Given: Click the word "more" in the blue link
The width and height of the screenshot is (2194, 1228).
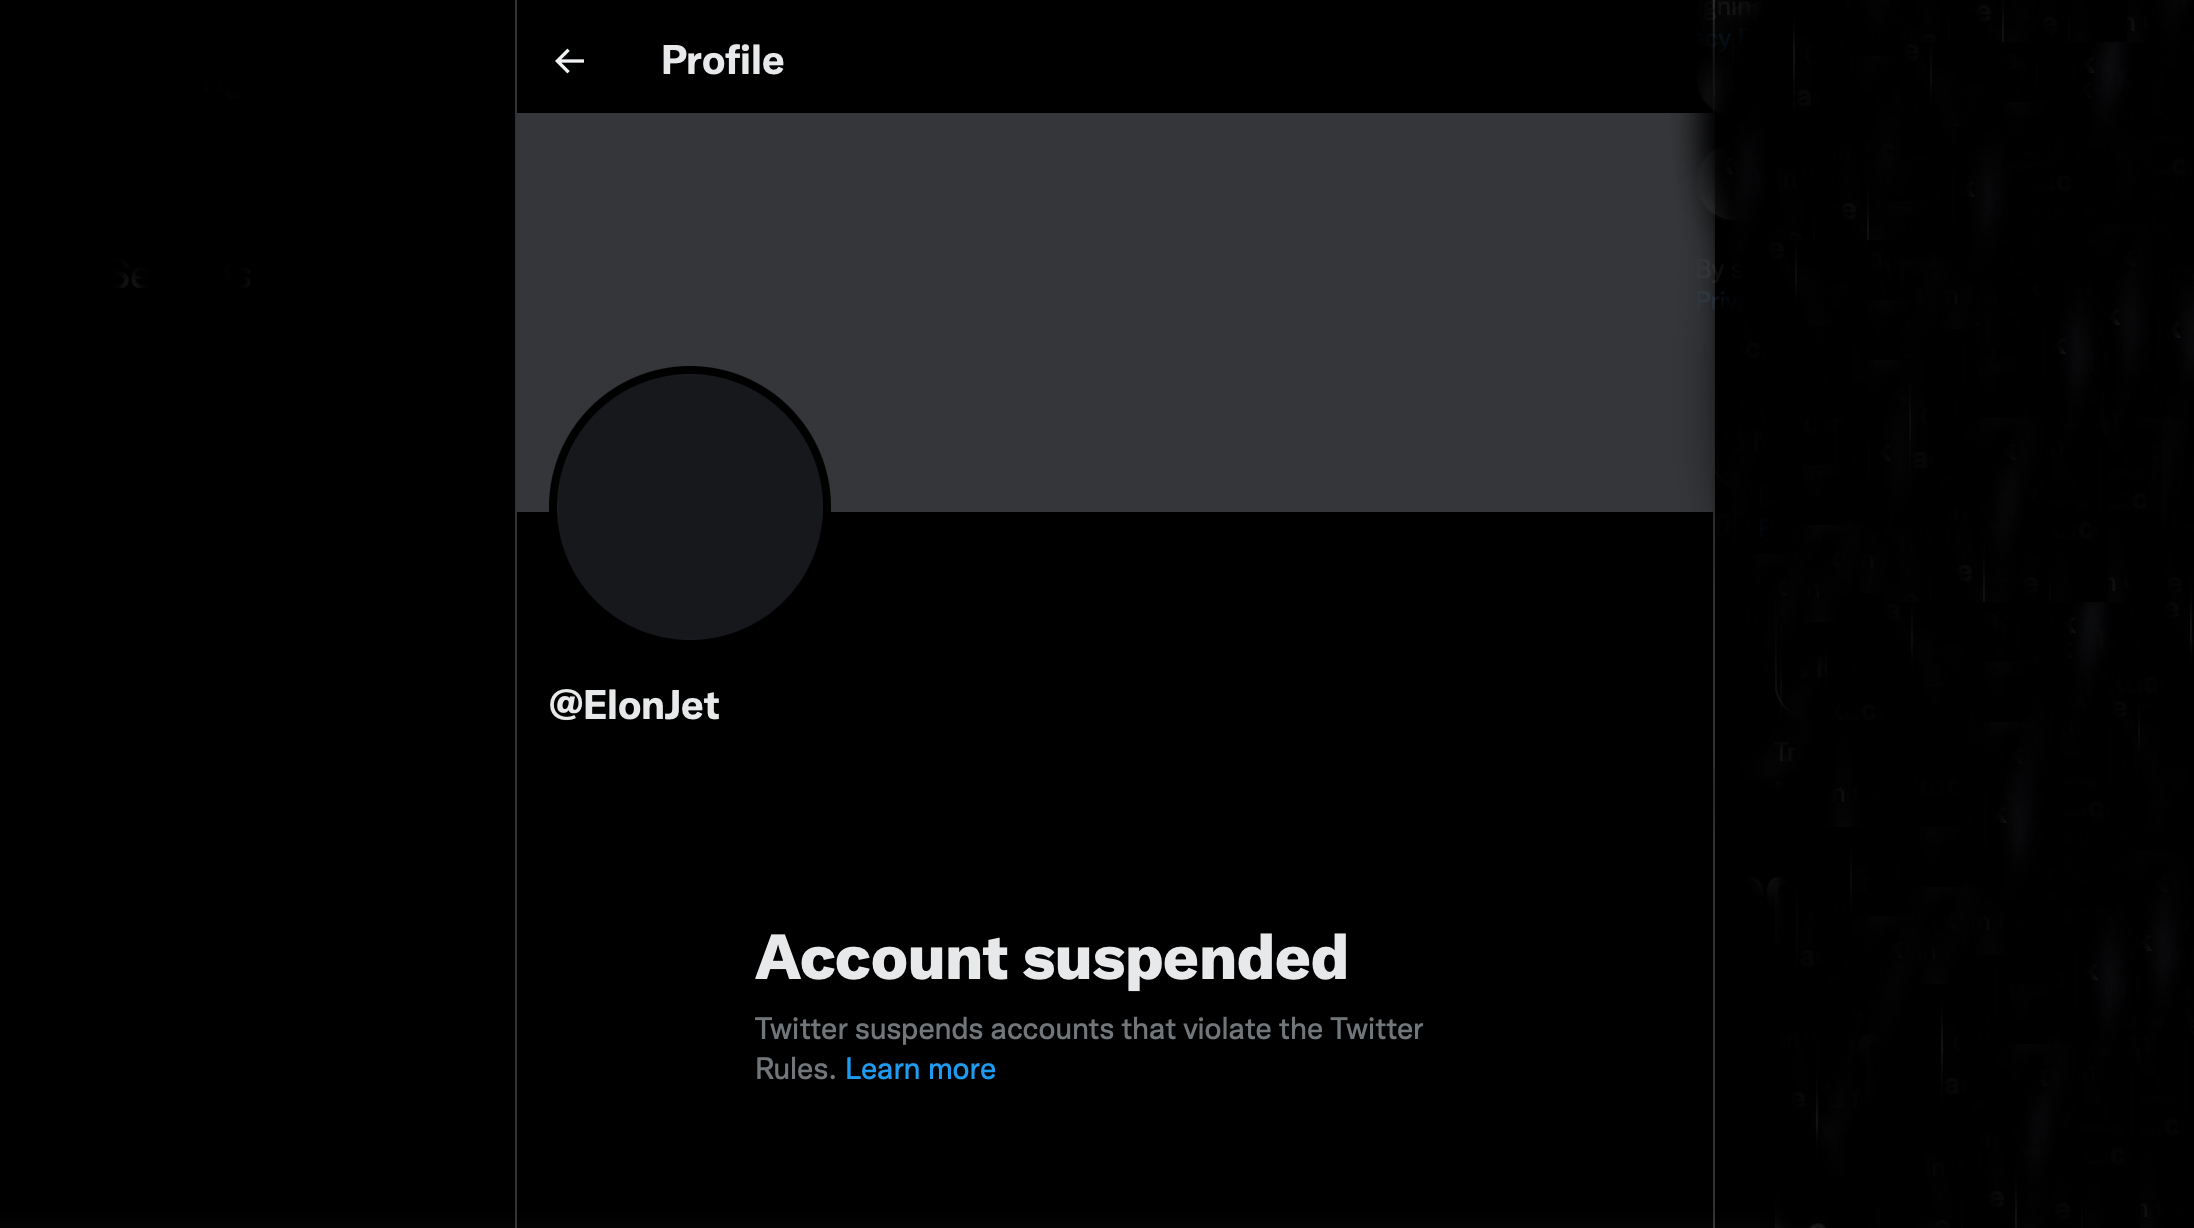Looking at the screenshot, I should (961, 1069).
